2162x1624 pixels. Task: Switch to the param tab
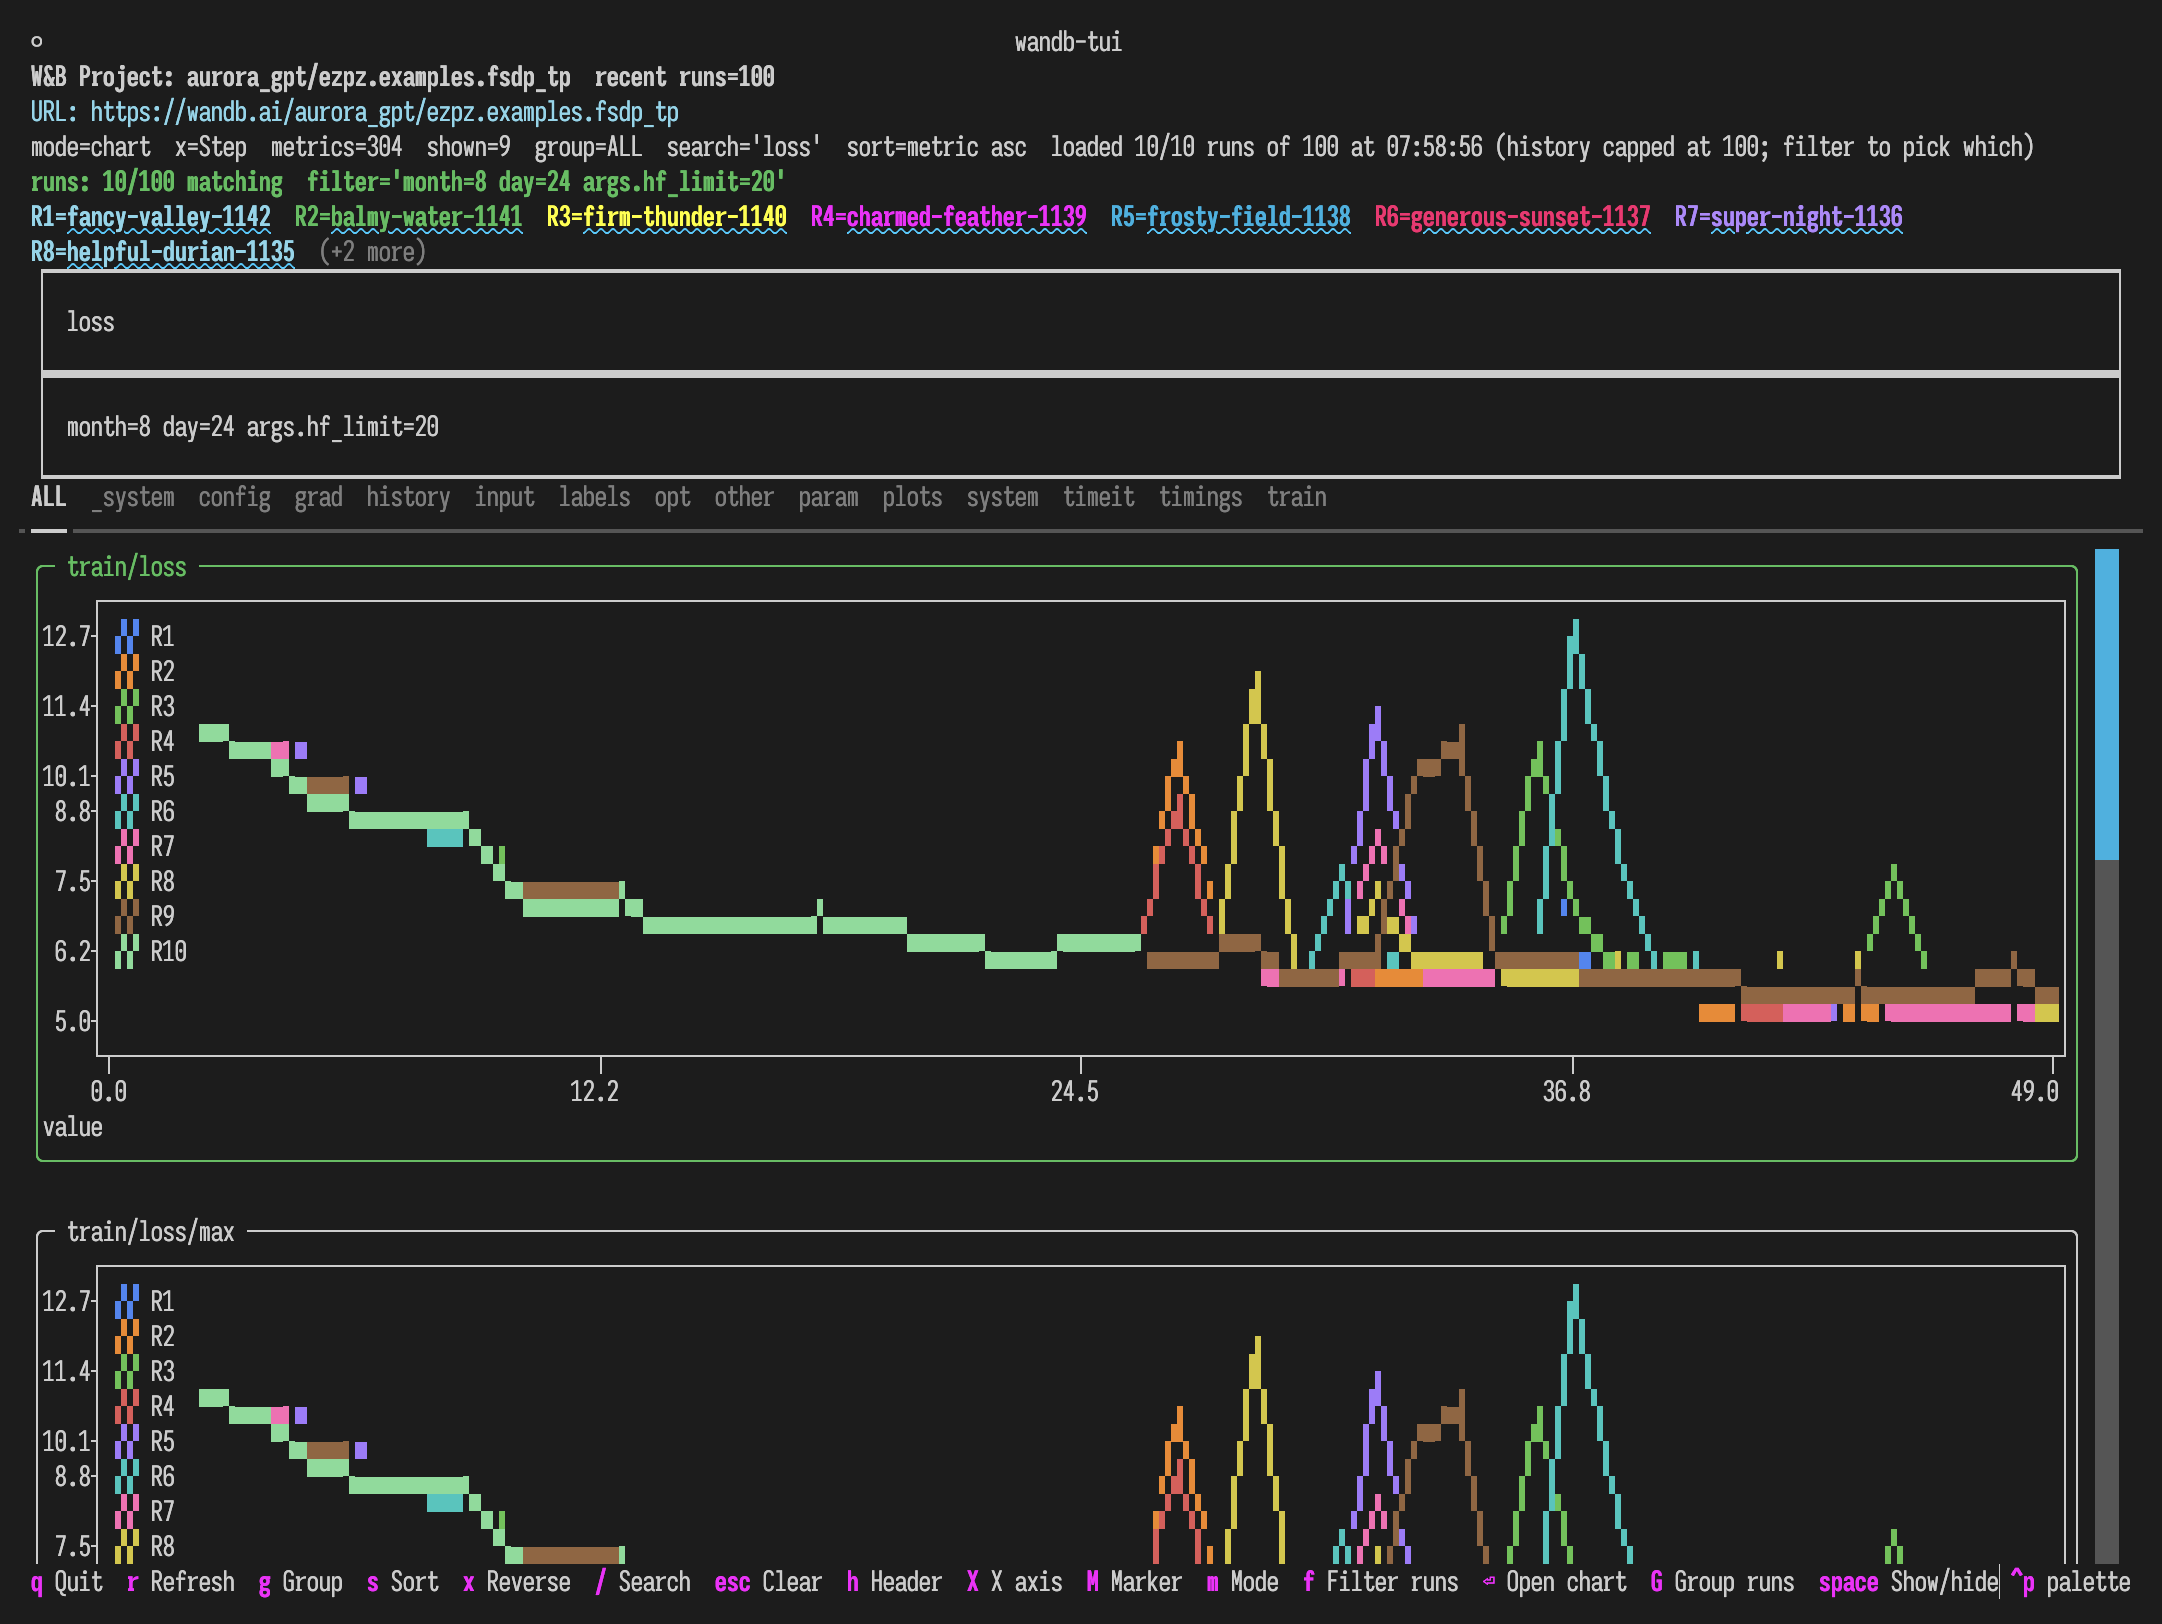tap(828, 497)
